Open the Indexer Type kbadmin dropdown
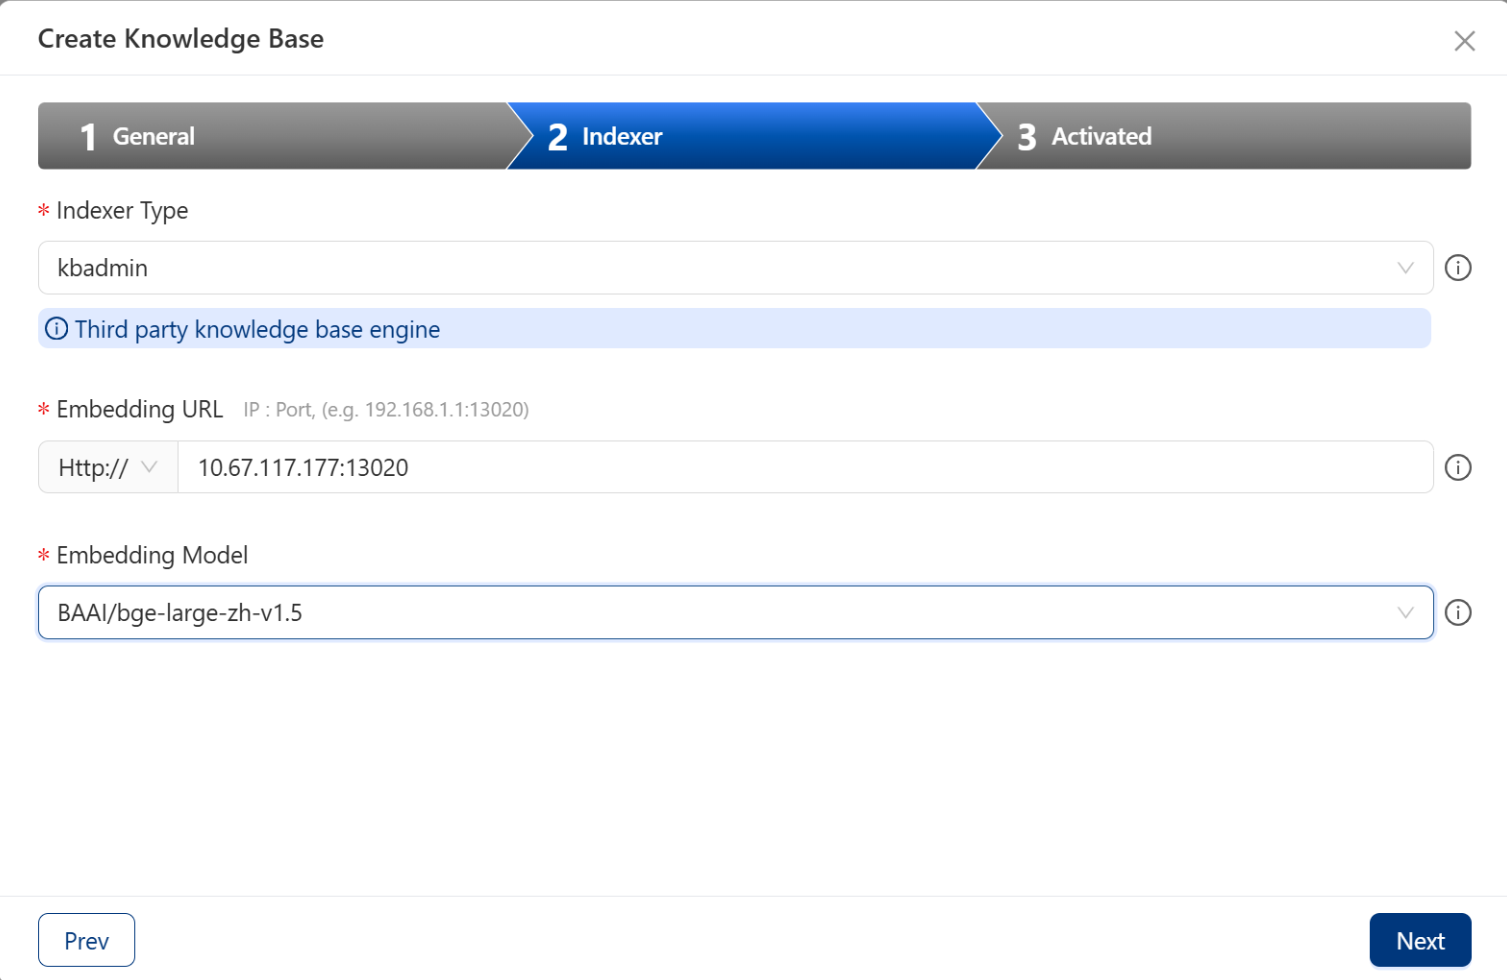Image resolution: width=1507 pixels, height=980 pixels. [x=720, y=268]
